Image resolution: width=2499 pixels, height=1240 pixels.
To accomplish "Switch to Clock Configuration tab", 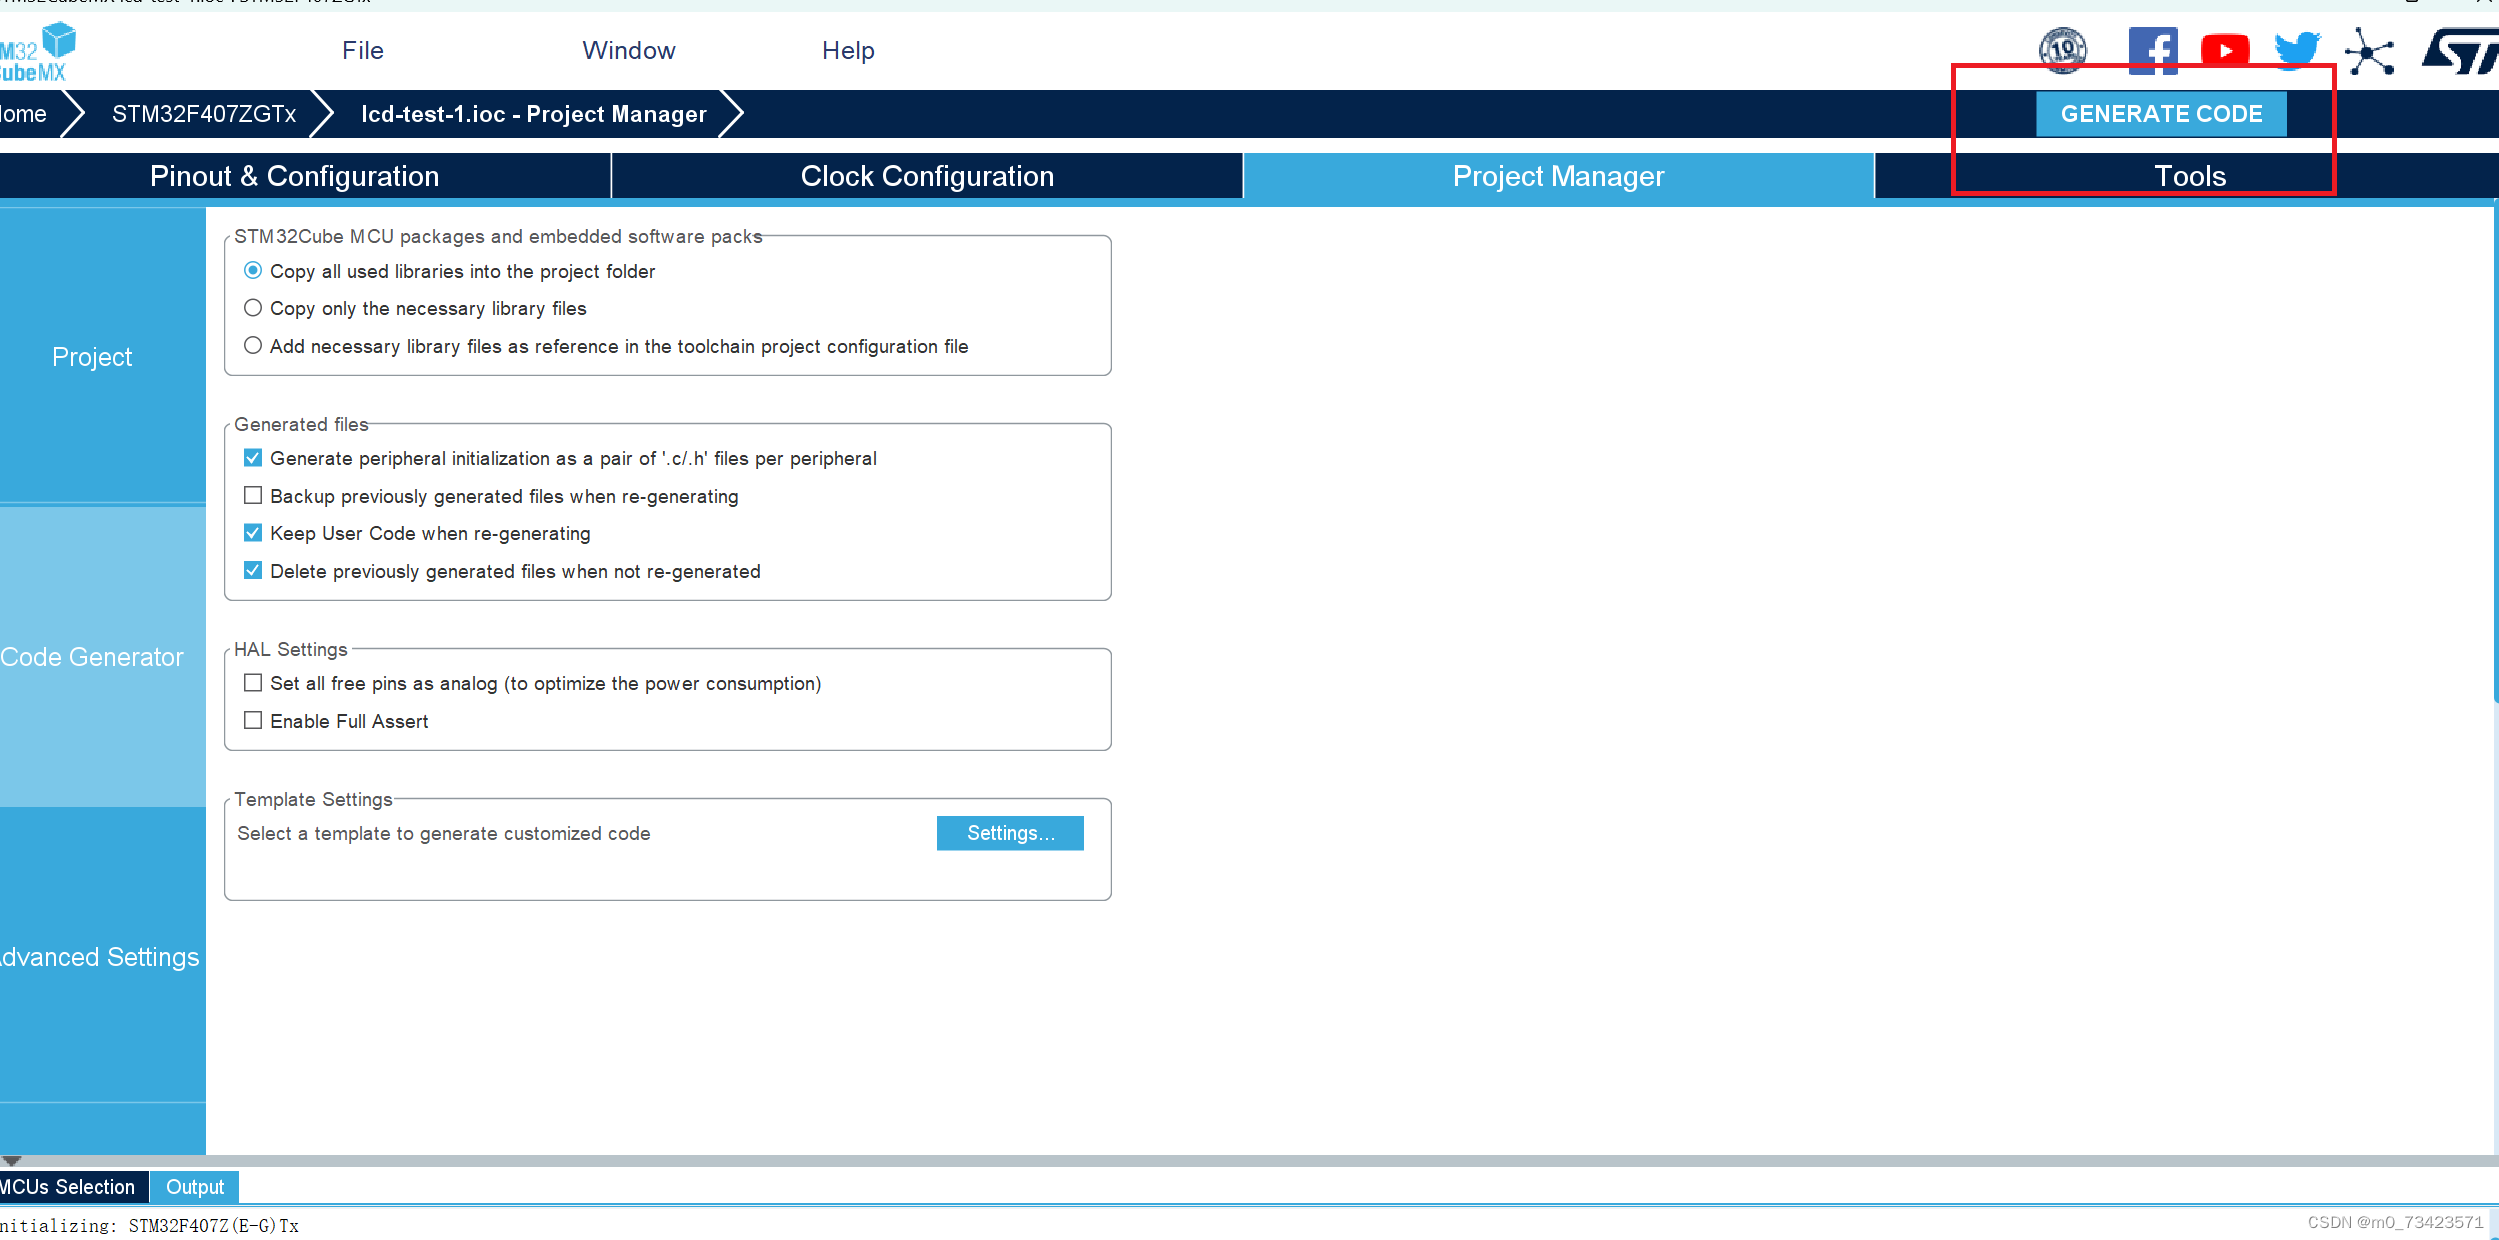I will coord(927,176).
